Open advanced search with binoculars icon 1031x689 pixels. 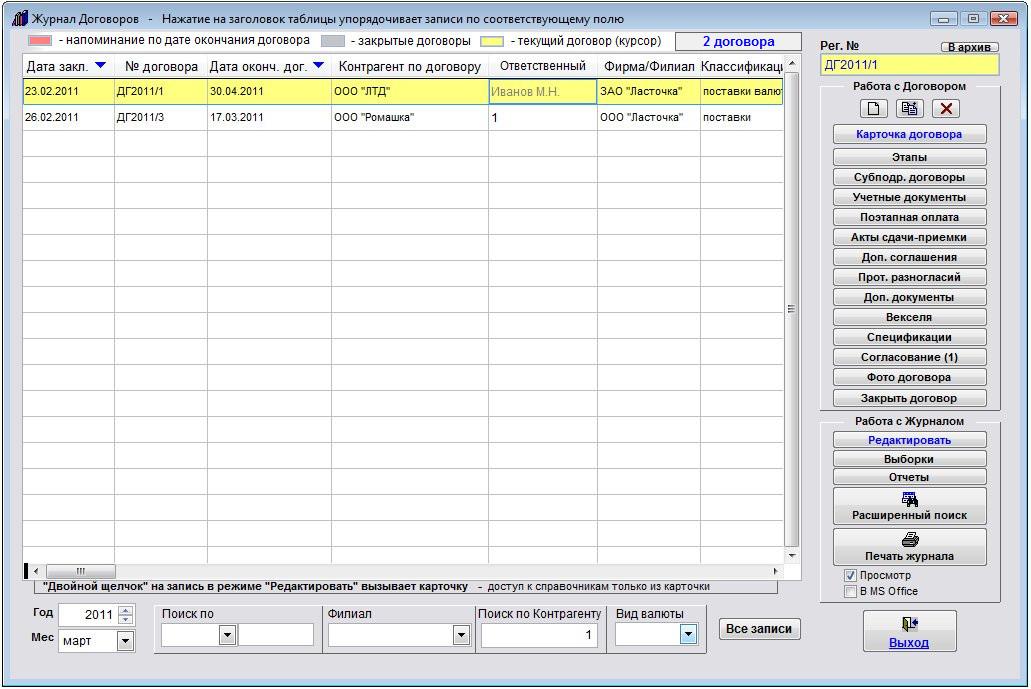[x=909, y=499]
